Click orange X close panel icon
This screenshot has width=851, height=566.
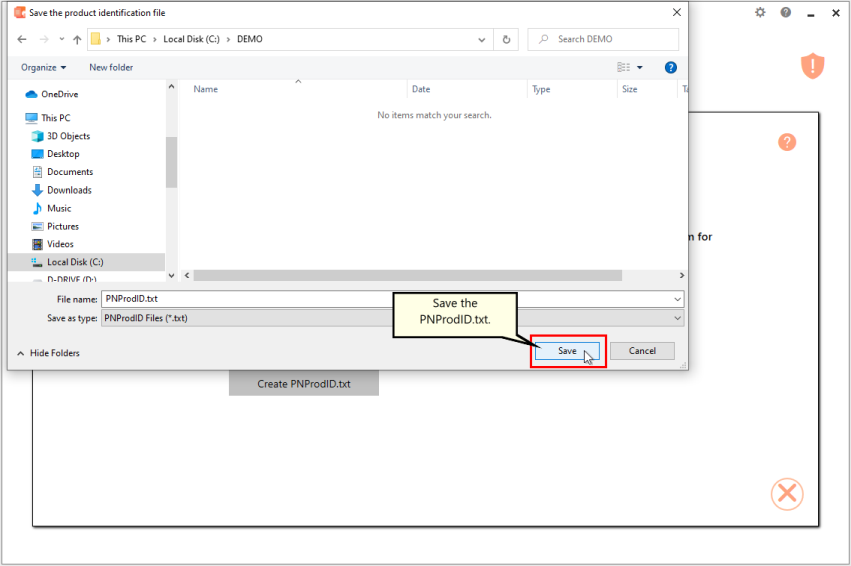pyautogui.click(x=787, y=494)
